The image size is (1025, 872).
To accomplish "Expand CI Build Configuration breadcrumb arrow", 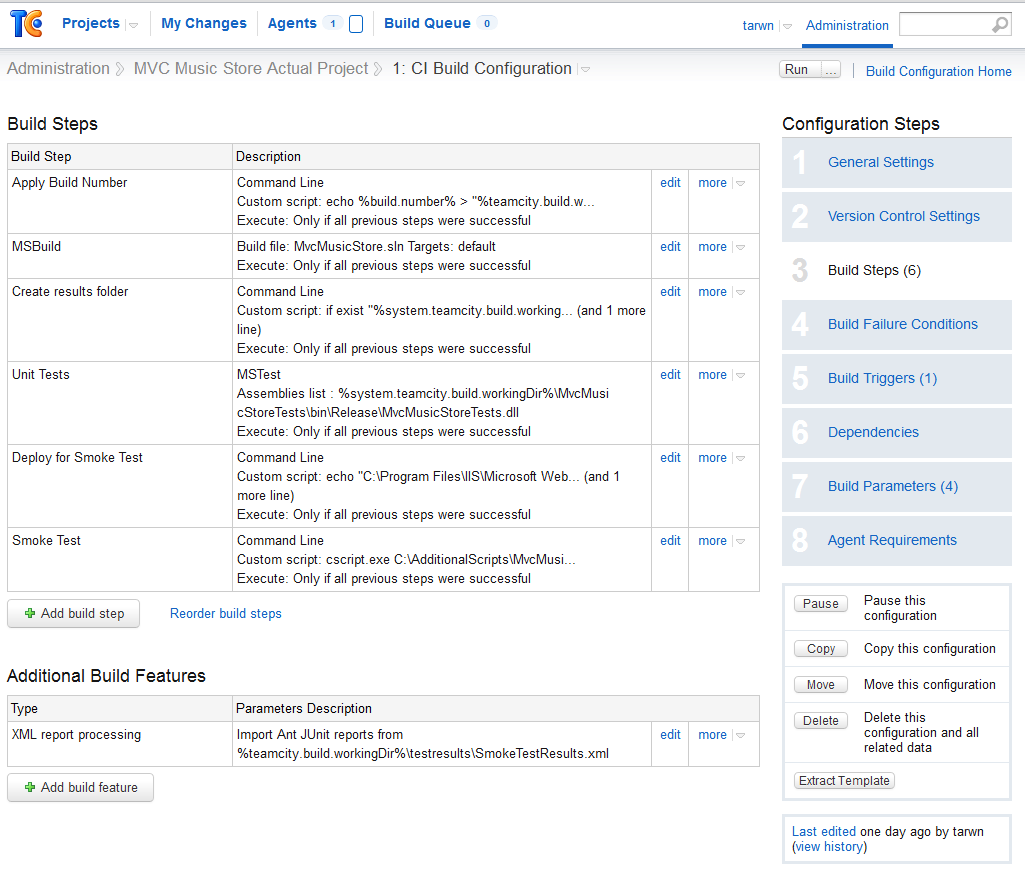I will (x=585, y=69).
